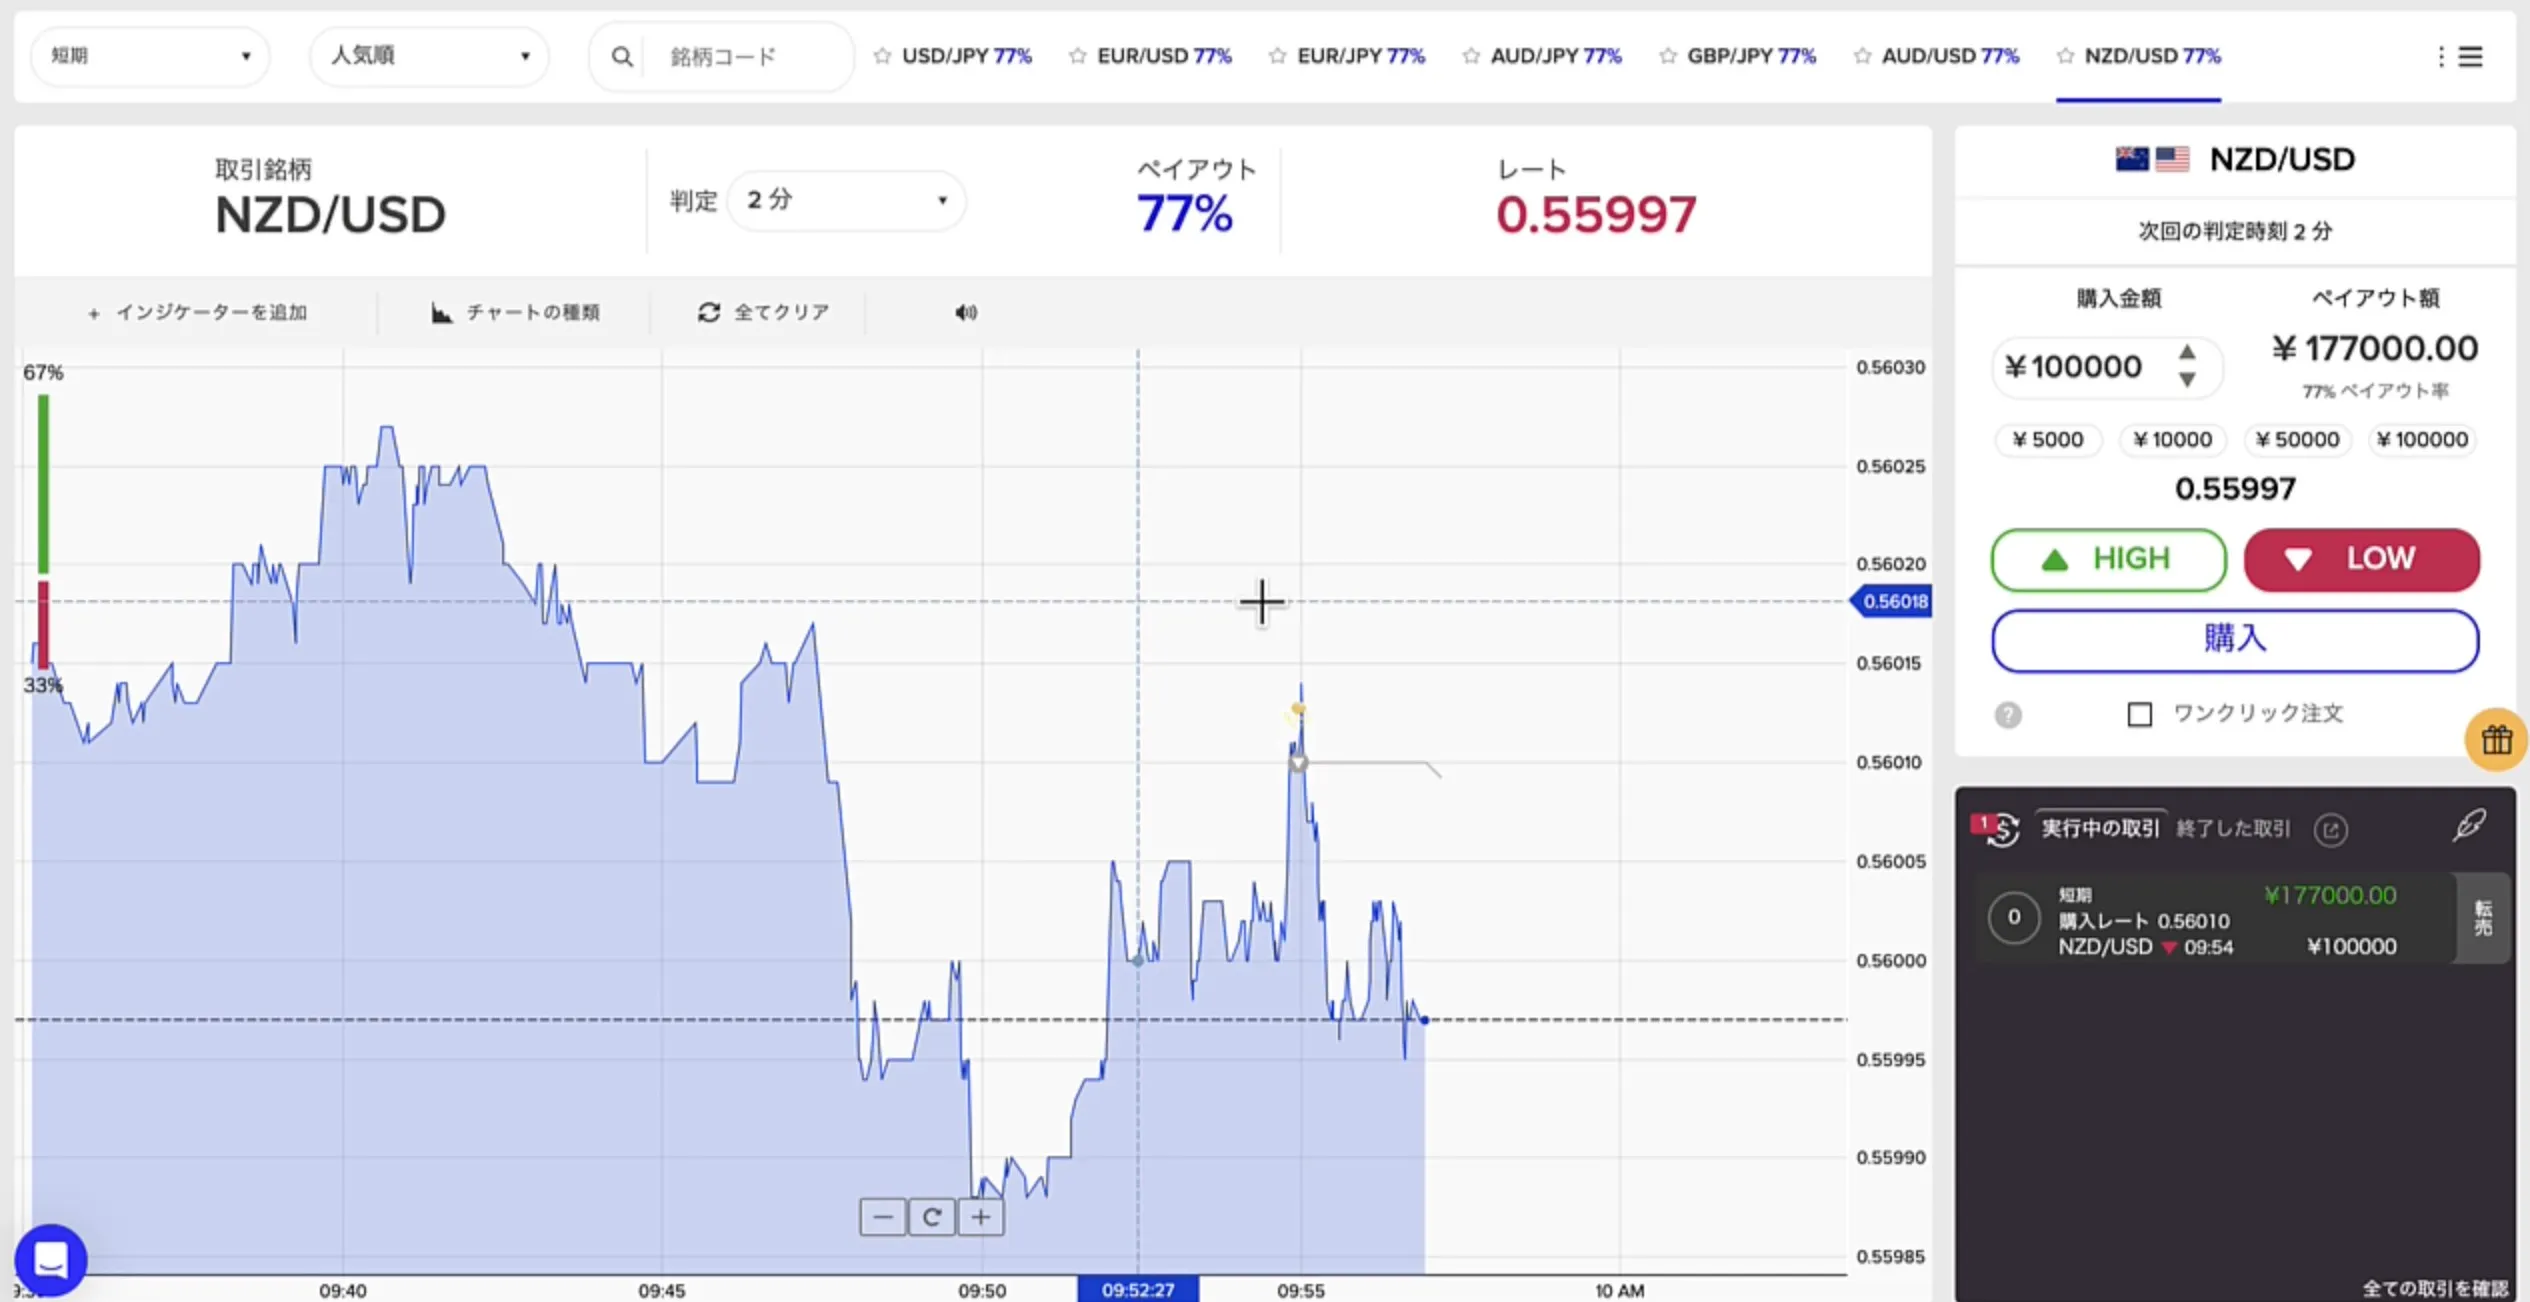Click the 購入 purchase button
Image resolution: width=2530 pixels, height=1302 pixels.
click(2234, 640)
